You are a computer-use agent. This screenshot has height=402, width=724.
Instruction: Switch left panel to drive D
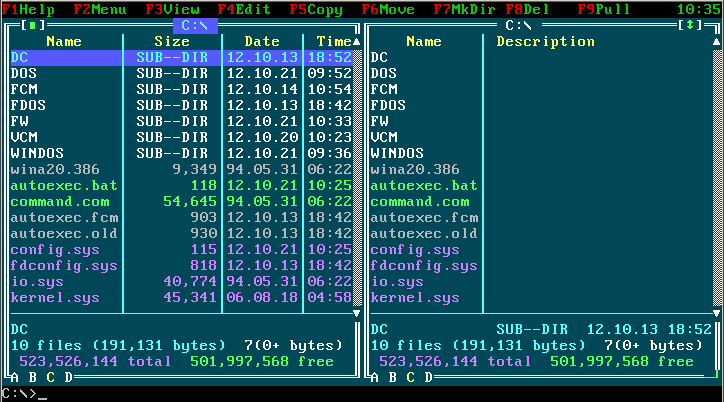68,377
